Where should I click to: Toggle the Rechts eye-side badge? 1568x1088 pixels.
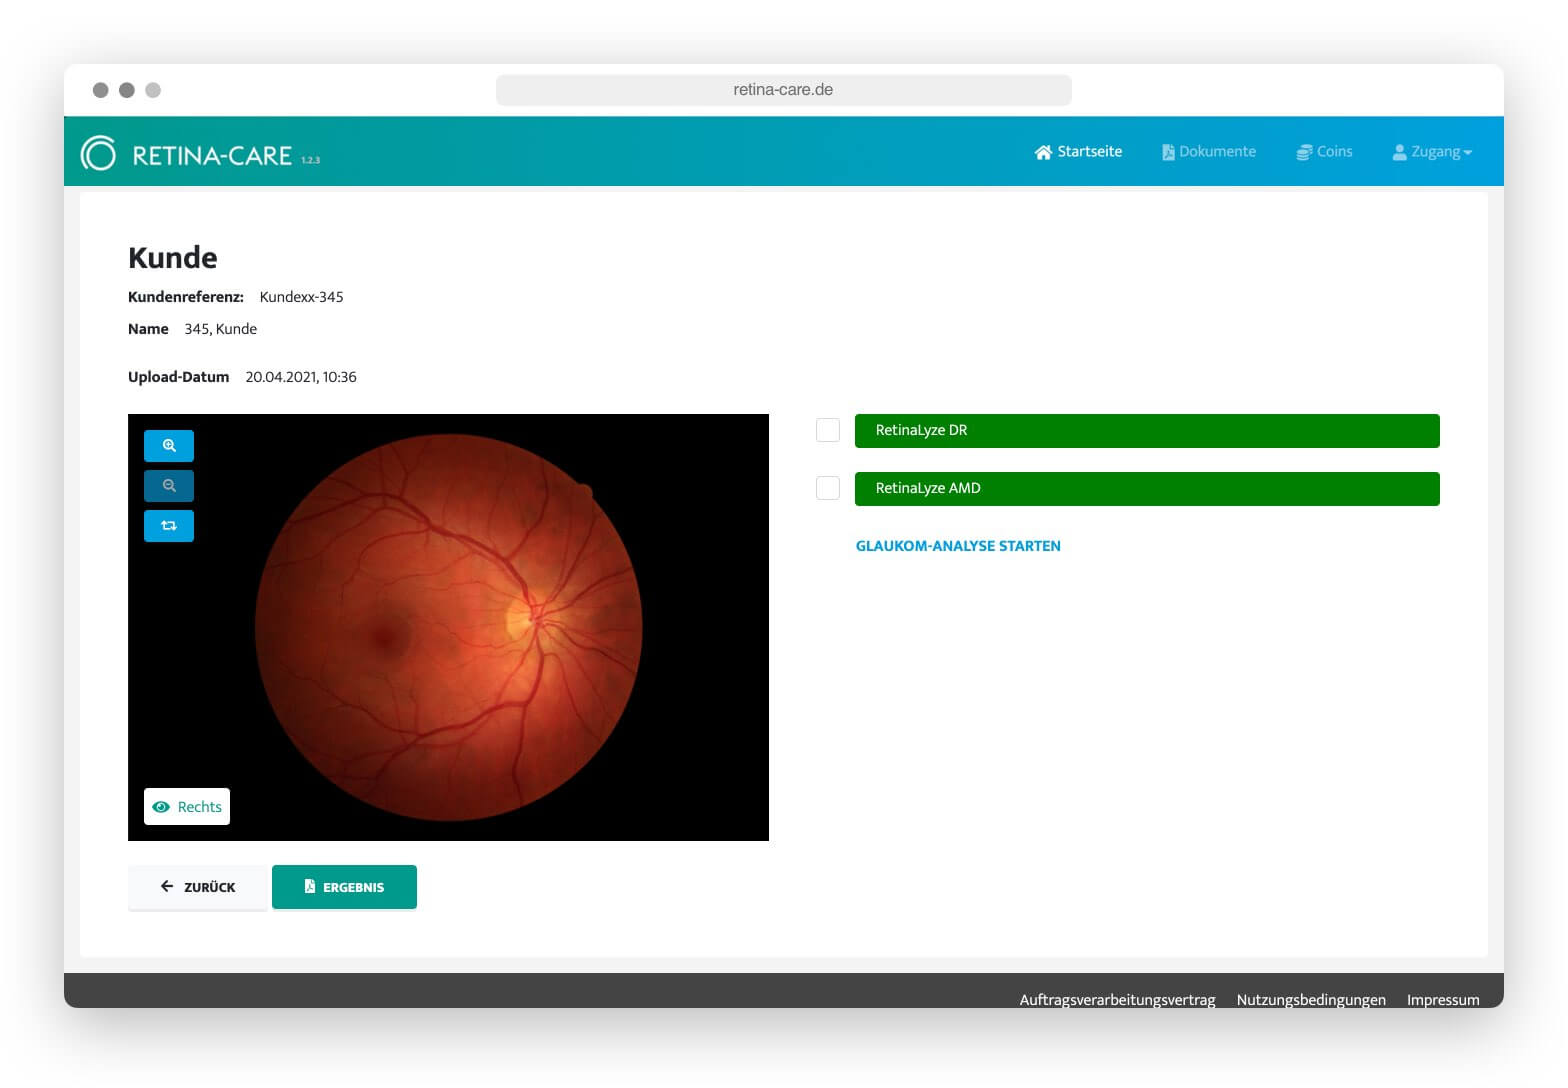point(187,806)
